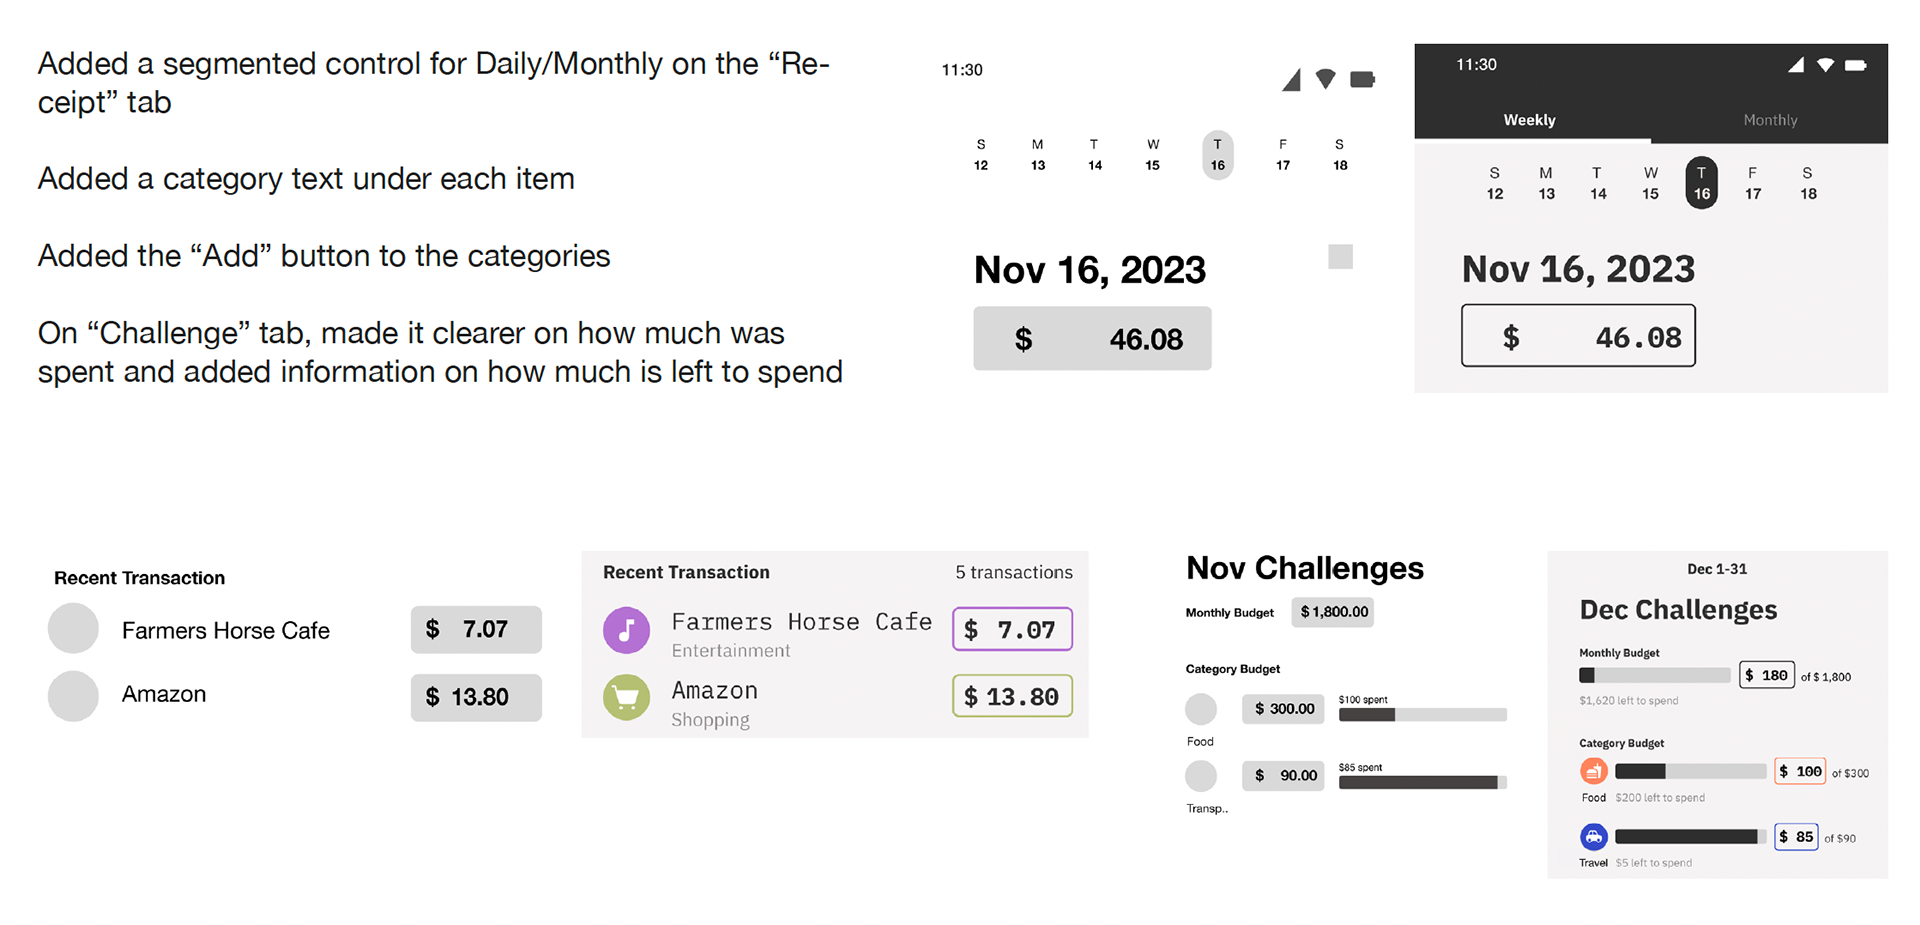Viewport: 1920px width, 925px height.
Task: Switch to the Monthly tab
Action: [1770, 120]
